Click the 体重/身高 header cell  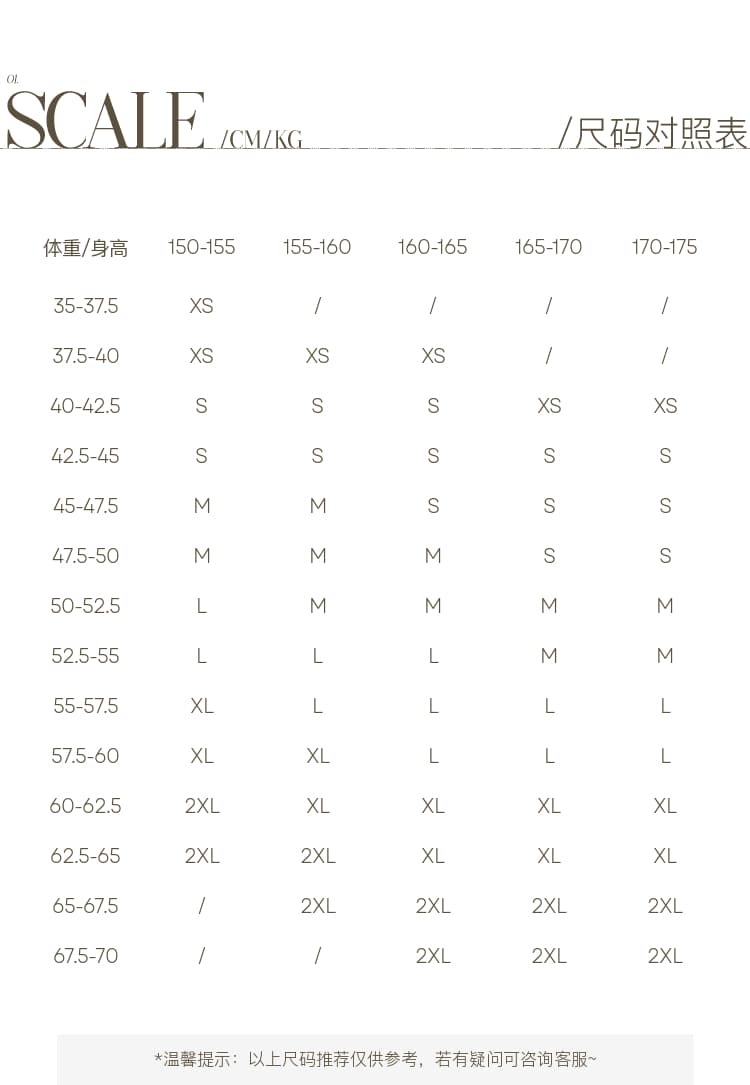tap(86, 248)
